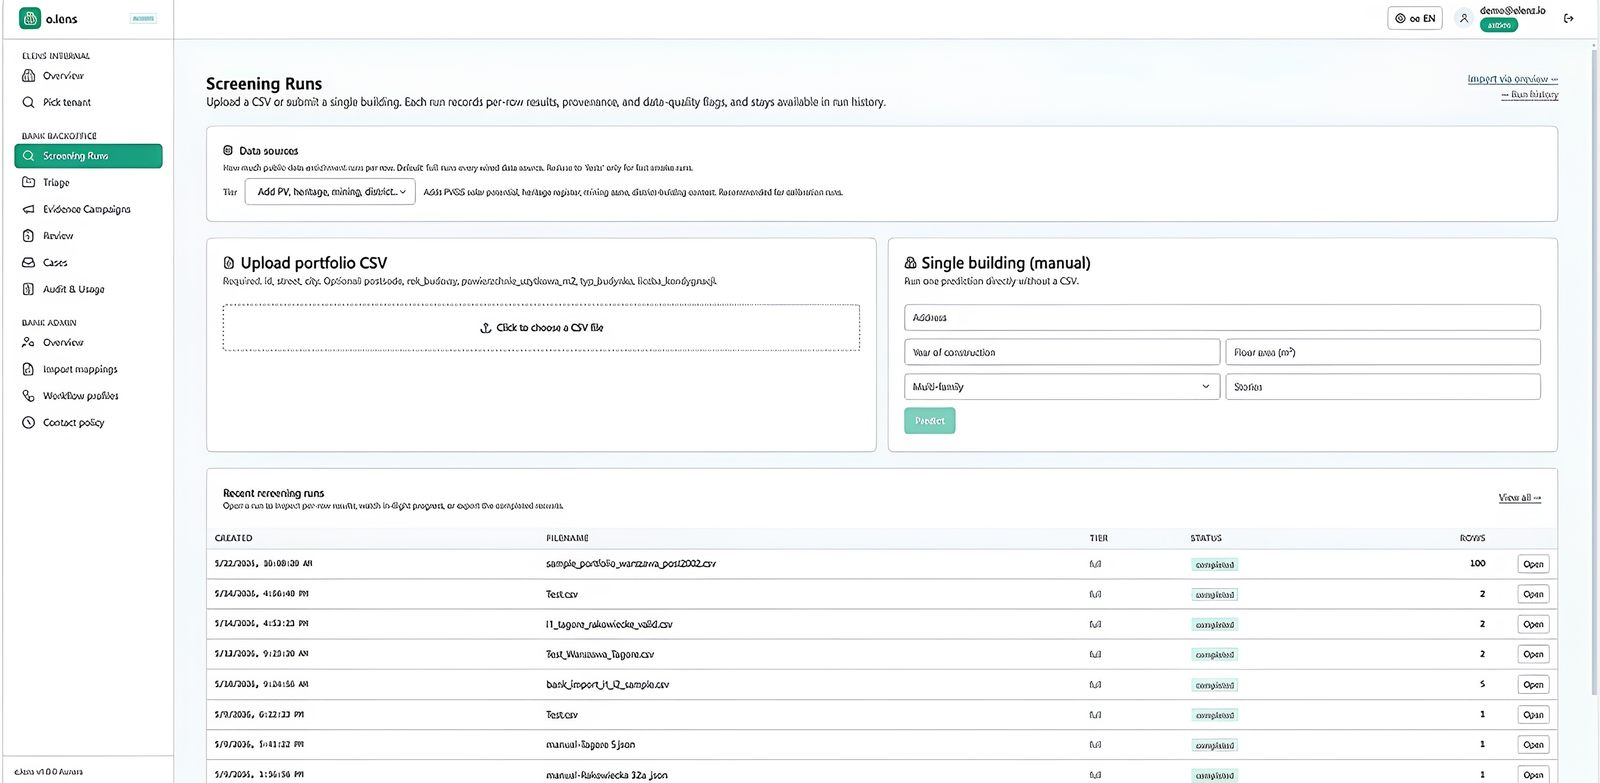The height and width of the screenshot is (783, 1600).
Task: Switch language with EN button
Action: (x=1415, y=18)
